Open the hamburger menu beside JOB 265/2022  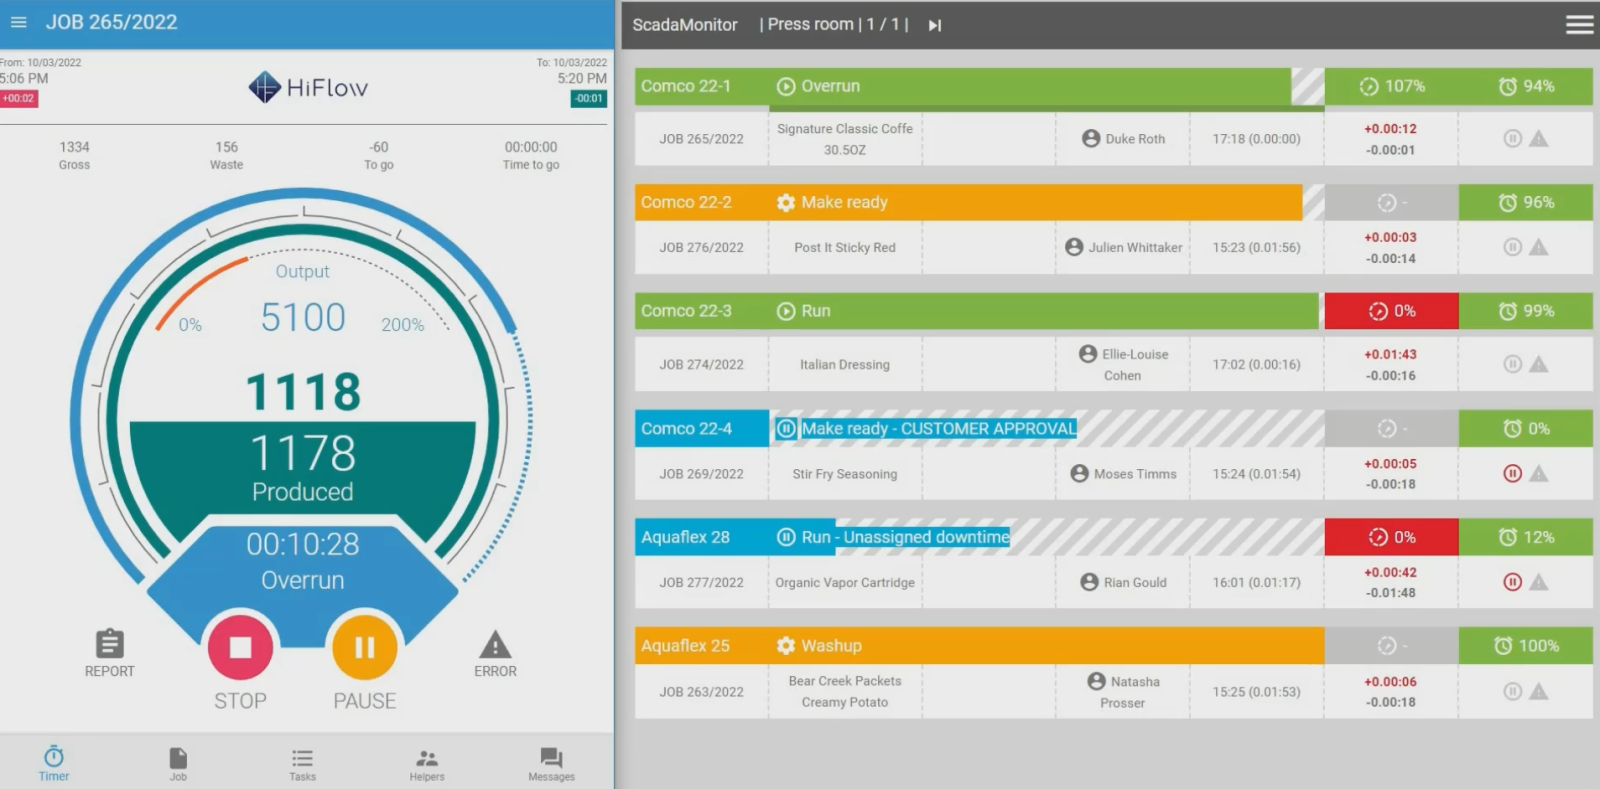tap(18, 22)
